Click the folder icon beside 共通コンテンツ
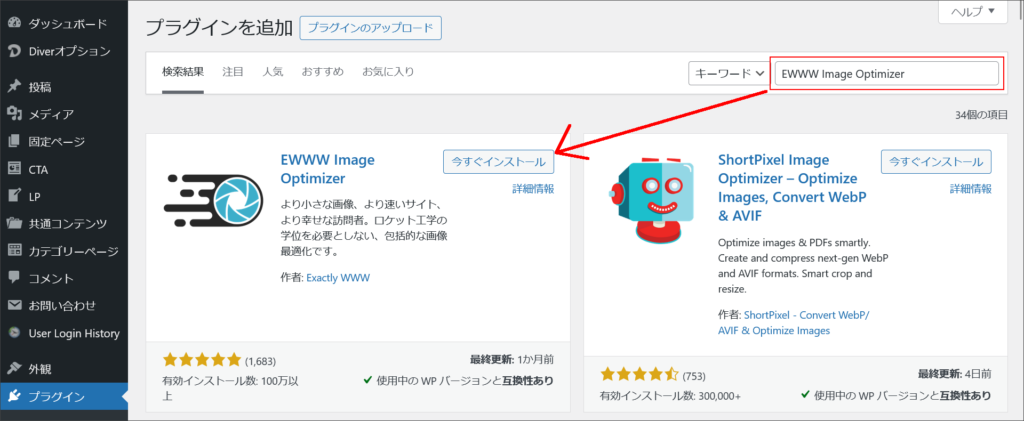 coord(14,223)
